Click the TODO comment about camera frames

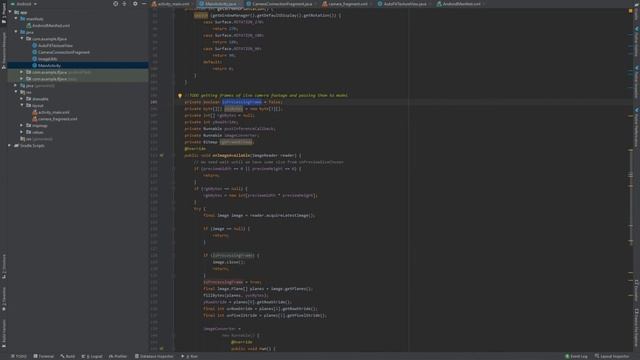pos(266,96)
